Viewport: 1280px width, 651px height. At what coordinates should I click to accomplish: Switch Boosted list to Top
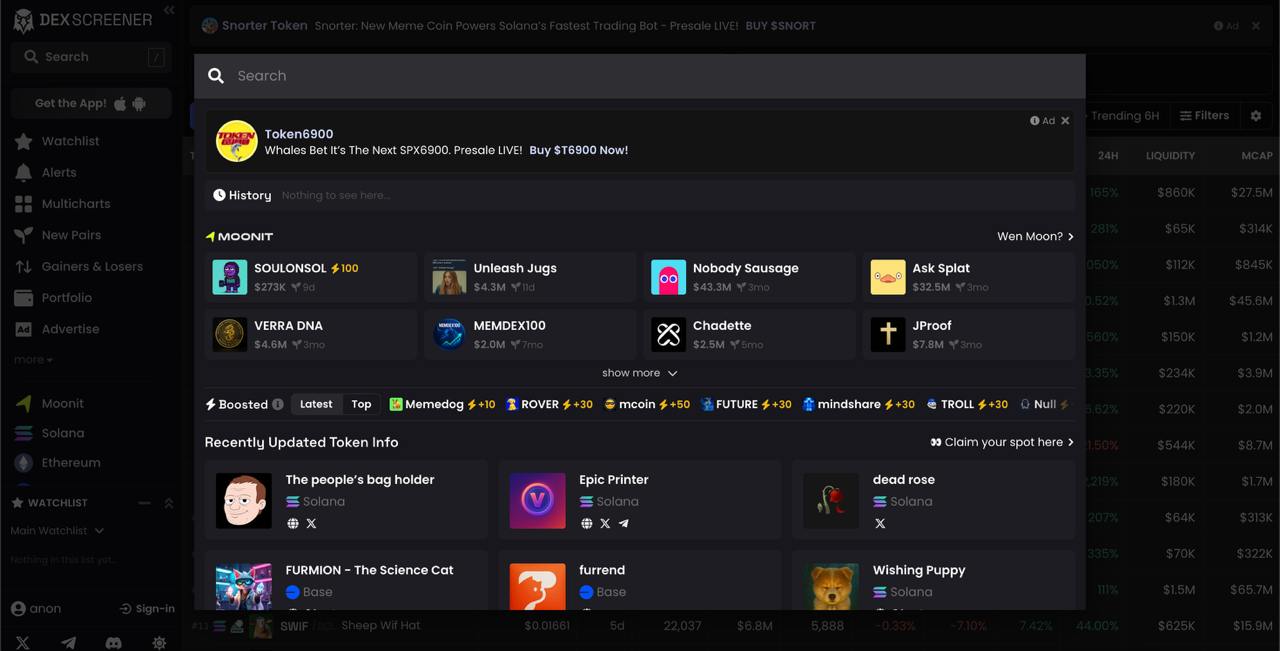tap(361, 404)
